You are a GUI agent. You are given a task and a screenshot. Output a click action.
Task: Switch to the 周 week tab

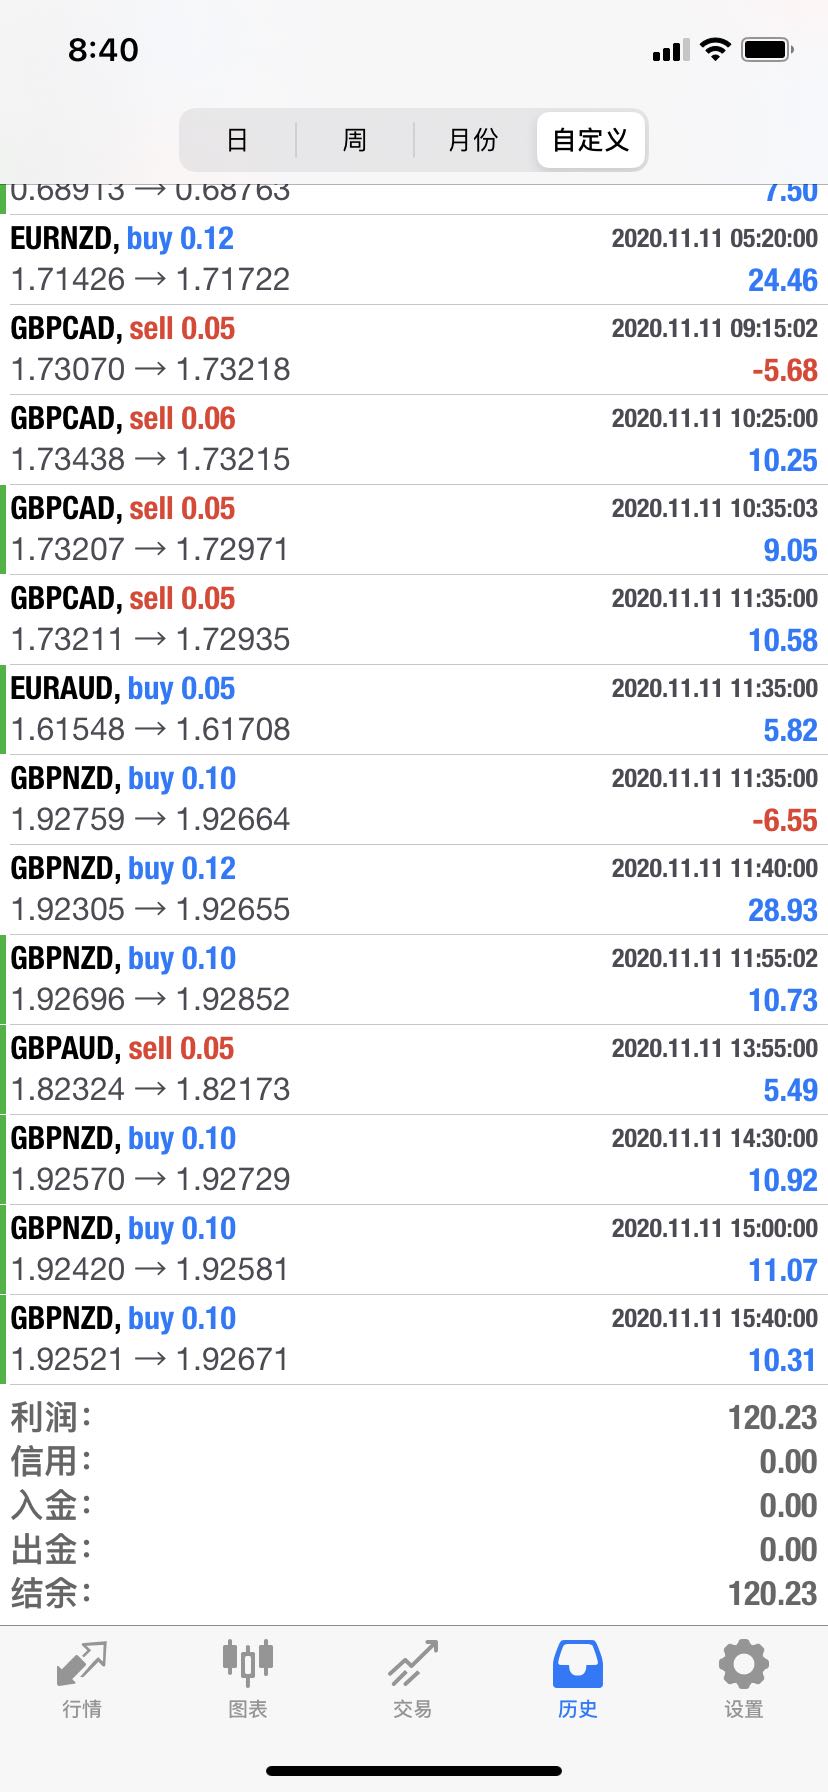click(x=355, y=140)
